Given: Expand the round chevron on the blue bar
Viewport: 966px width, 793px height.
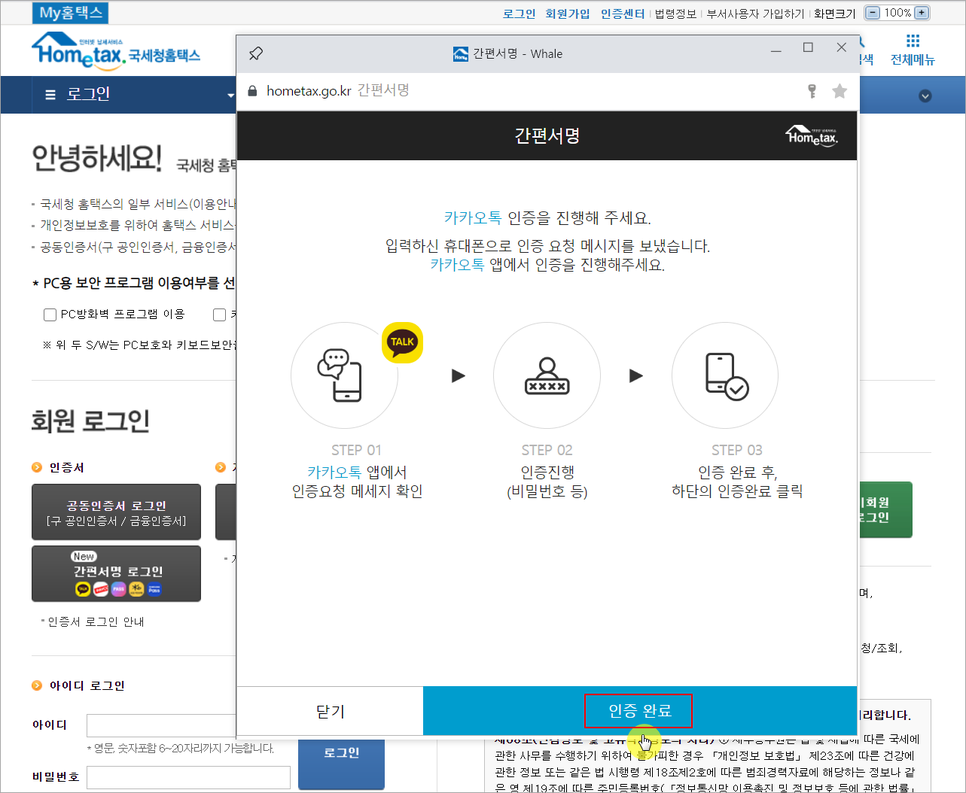Looking at the screenshot, I should pyautogui.click(x=925, y=96).
